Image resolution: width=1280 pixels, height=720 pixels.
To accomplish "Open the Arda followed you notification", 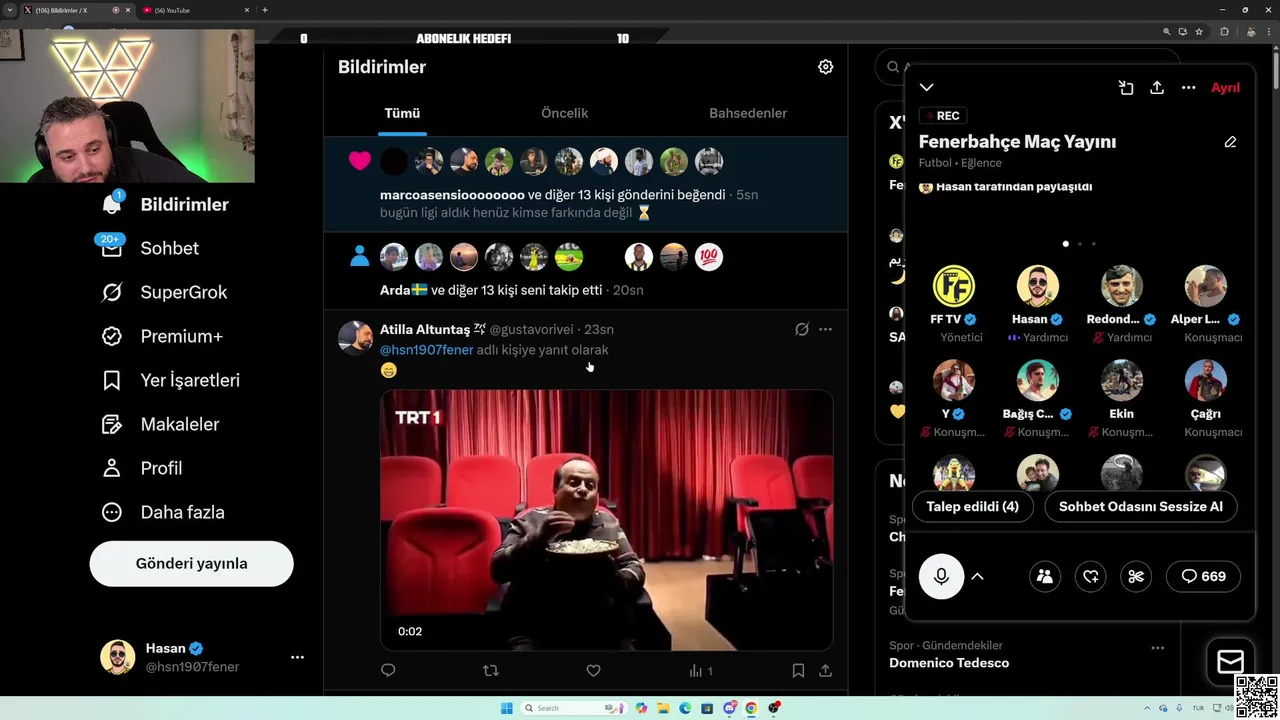I will [x=586, y=271].
